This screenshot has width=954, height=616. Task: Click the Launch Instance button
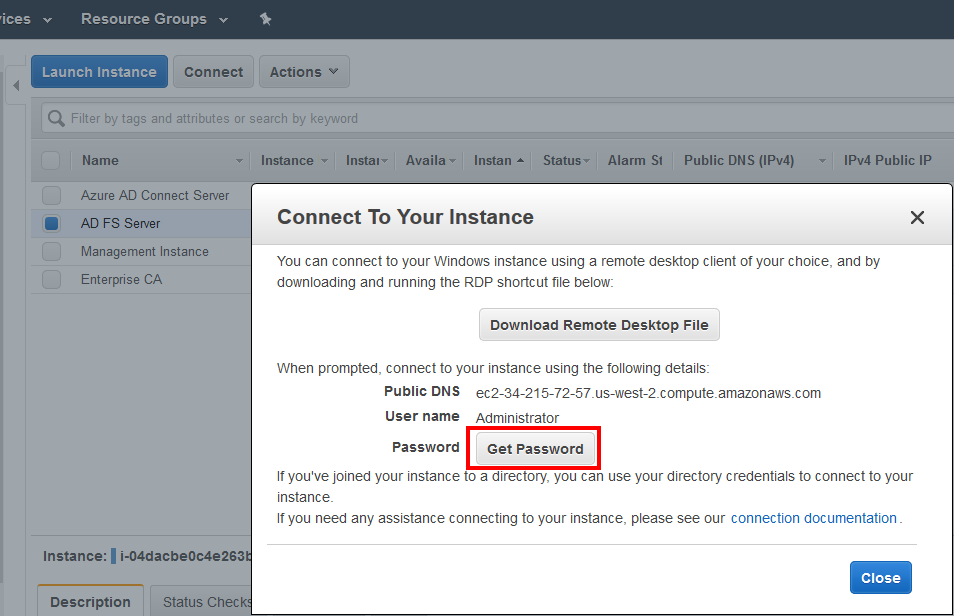[99, 71]
